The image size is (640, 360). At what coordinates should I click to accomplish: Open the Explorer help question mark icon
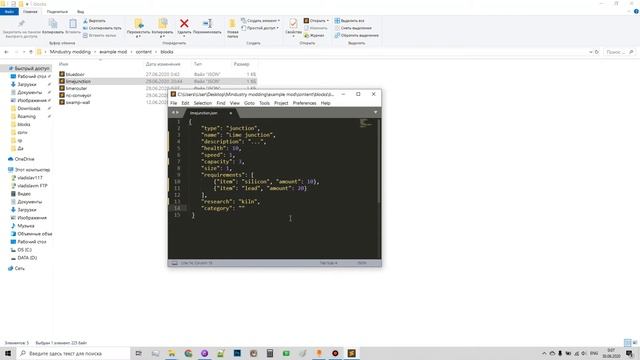[636, 11]
